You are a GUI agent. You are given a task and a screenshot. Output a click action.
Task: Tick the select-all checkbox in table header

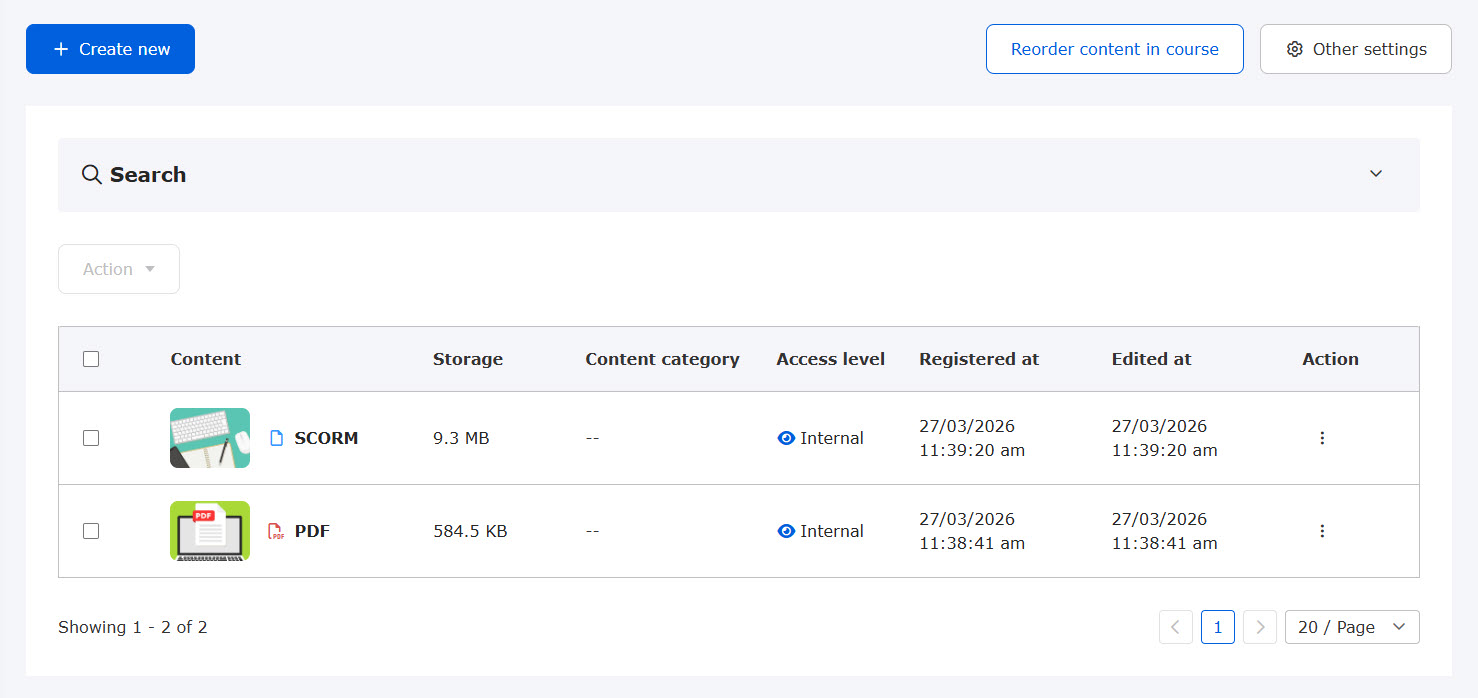[91, 359]
